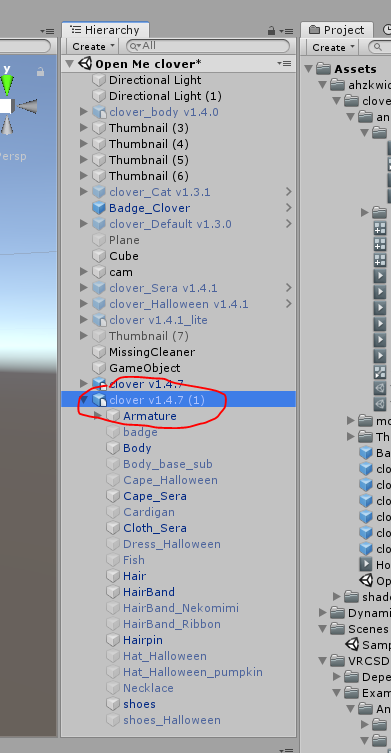Click the Cube object icon
391x753 pixels.
pos(99,256)
